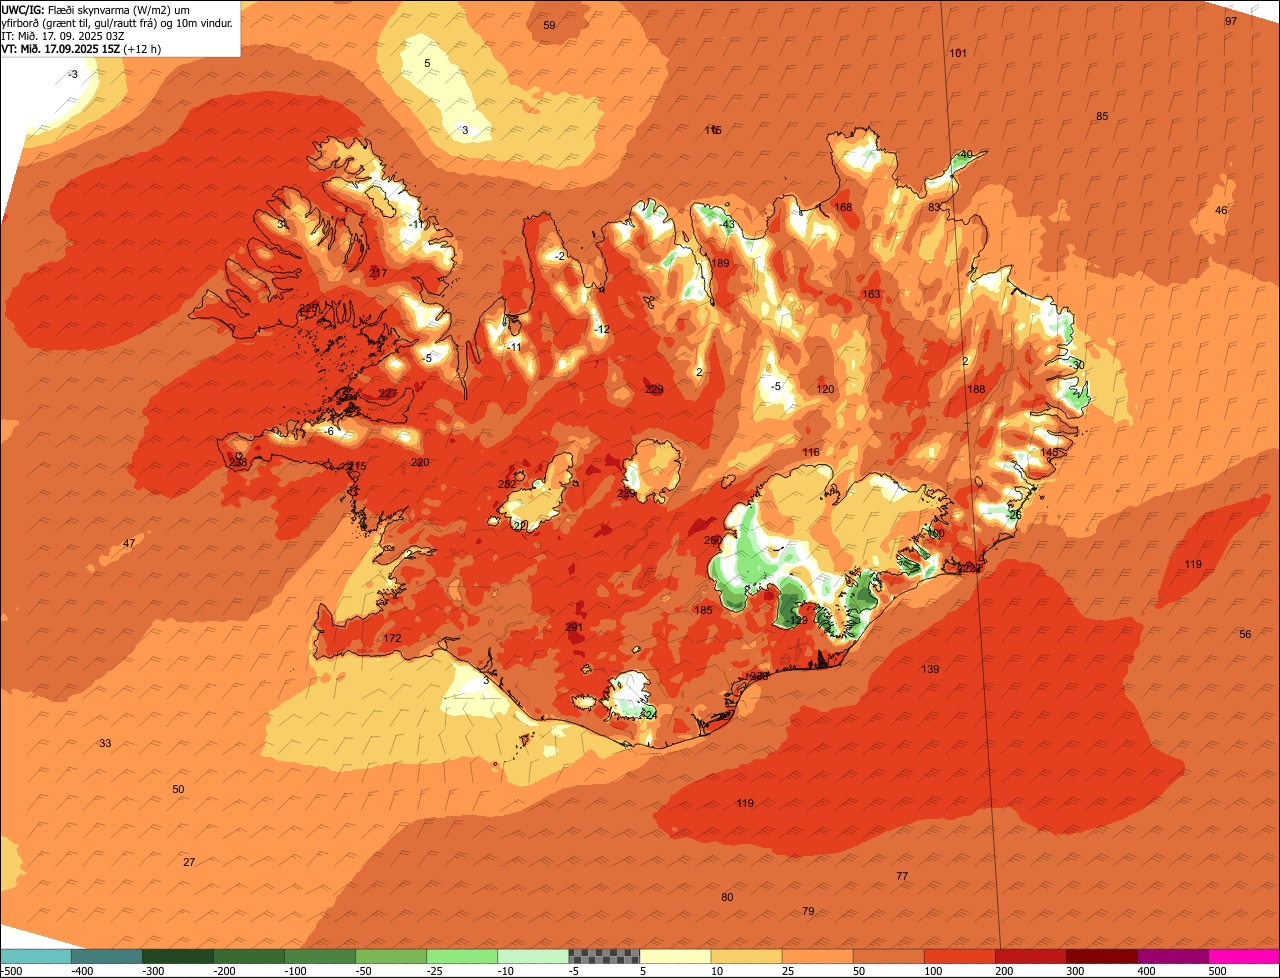
Task: Click the map value '101'
Action: pos(958,53)
